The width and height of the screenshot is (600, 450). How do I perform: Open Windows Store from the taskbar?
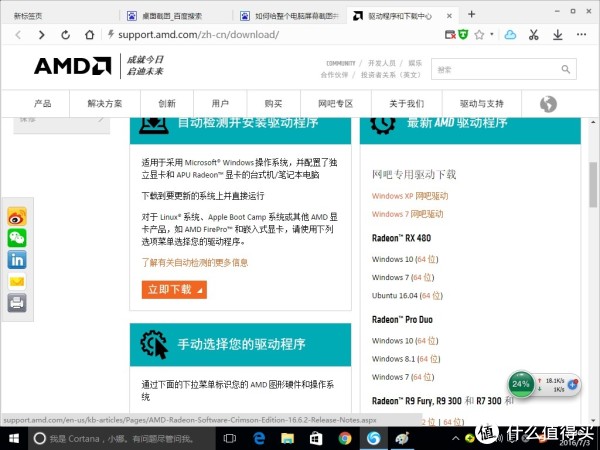(x=316, y=438)
